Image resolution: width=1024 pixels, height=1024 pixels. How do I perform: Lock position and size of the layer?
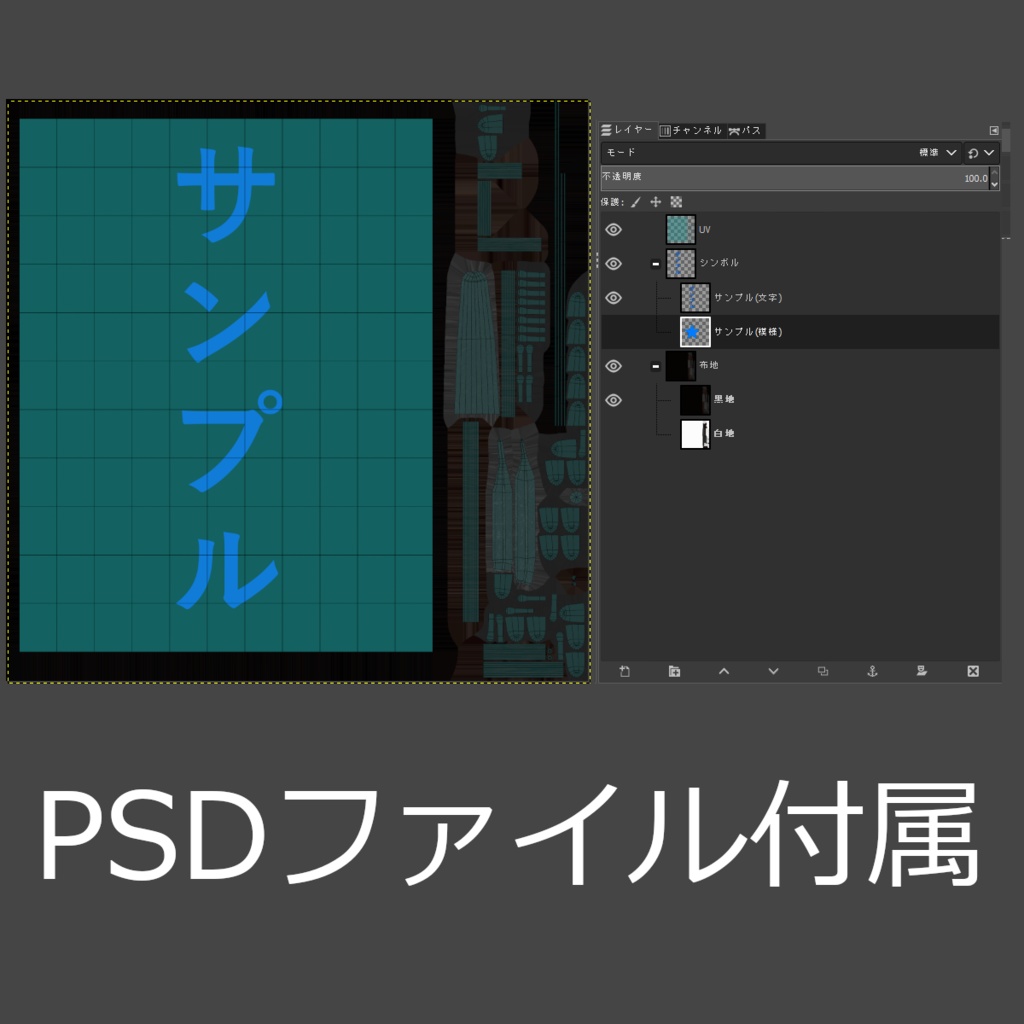click(x=656, y=201)
